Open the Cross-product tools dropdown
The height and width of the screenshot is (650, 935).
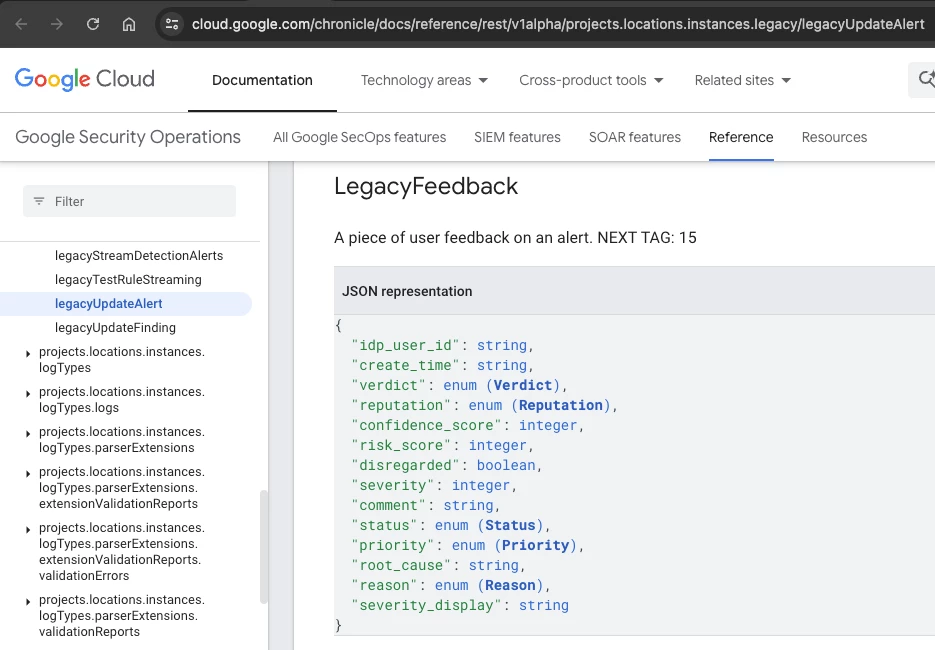pos(591,80)
